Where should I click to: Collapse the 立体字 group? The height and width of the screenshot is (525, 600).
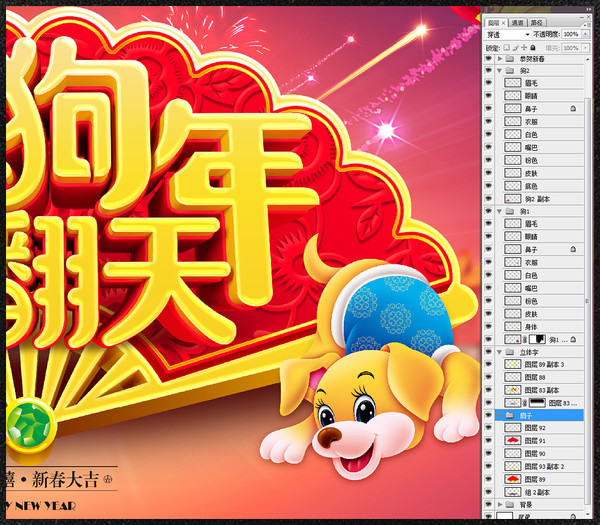(x=499, y=352)
